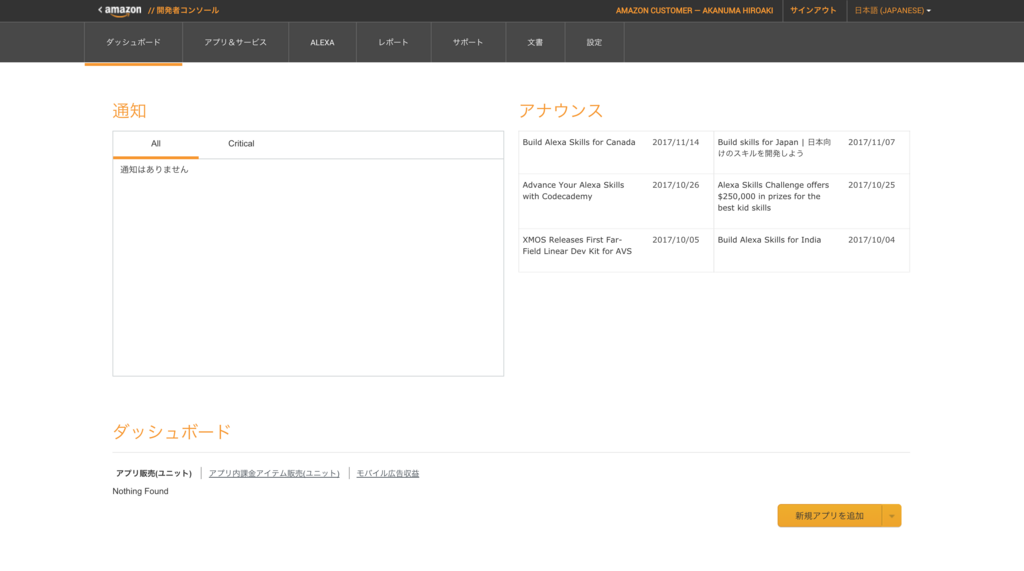This screenshot has height=571, width=1024.
Task: Switch to the All notifications tab
Action: (x=155, y=144)
